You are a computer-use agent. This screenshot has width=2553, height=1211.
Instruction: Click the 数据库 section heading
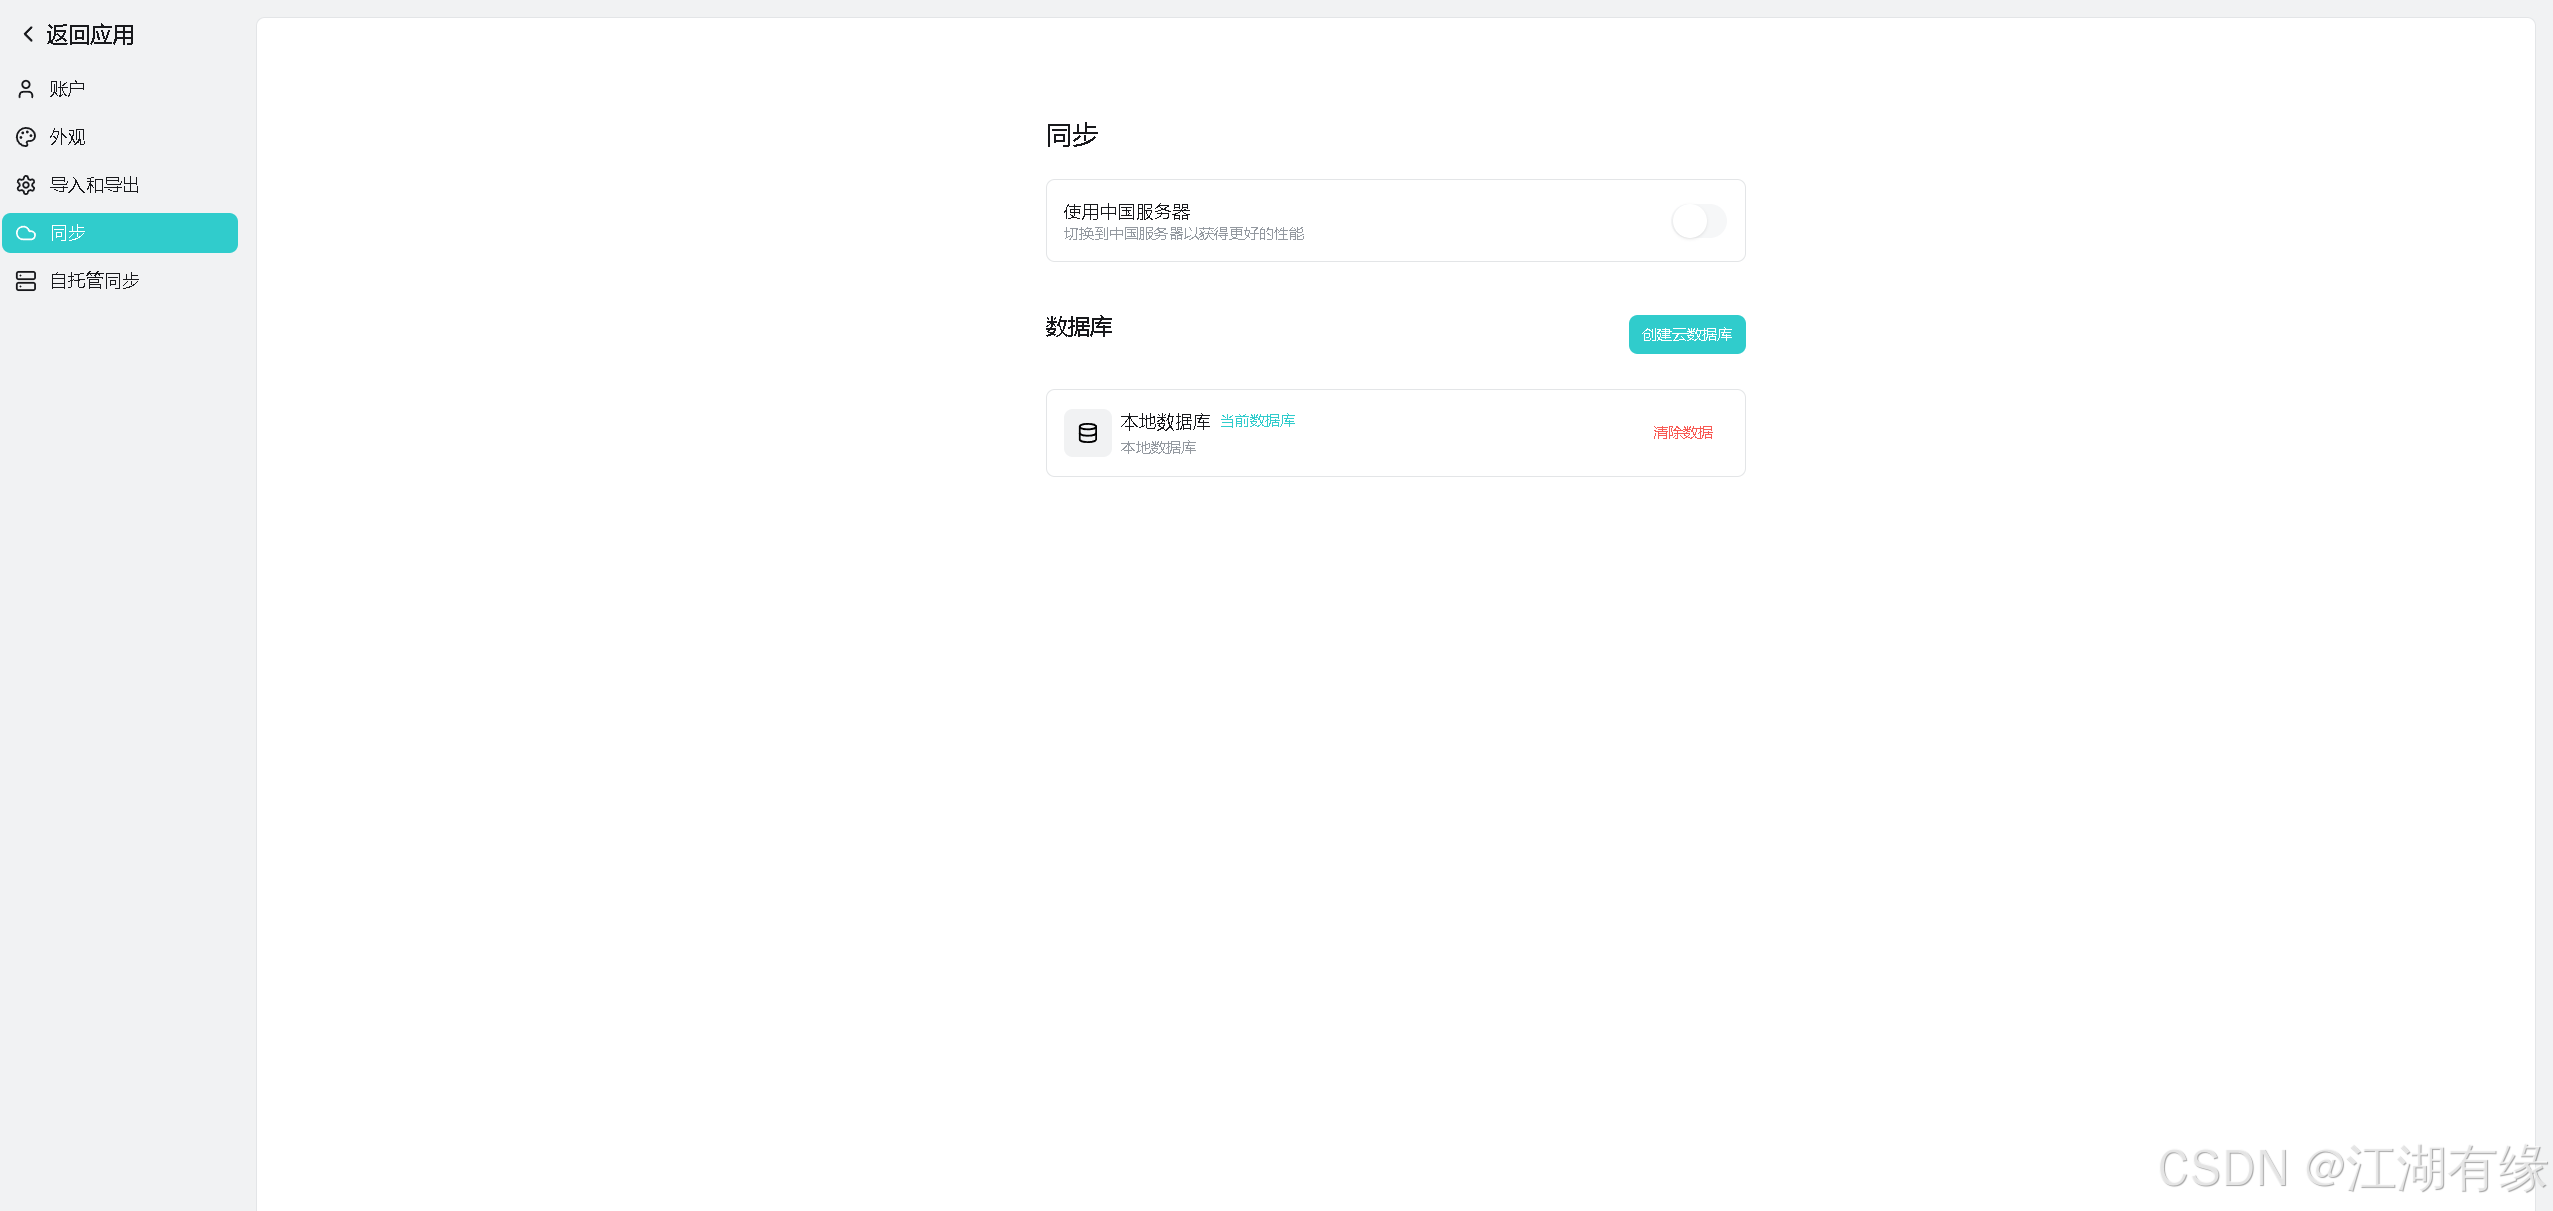click(x=1078, y=327)
